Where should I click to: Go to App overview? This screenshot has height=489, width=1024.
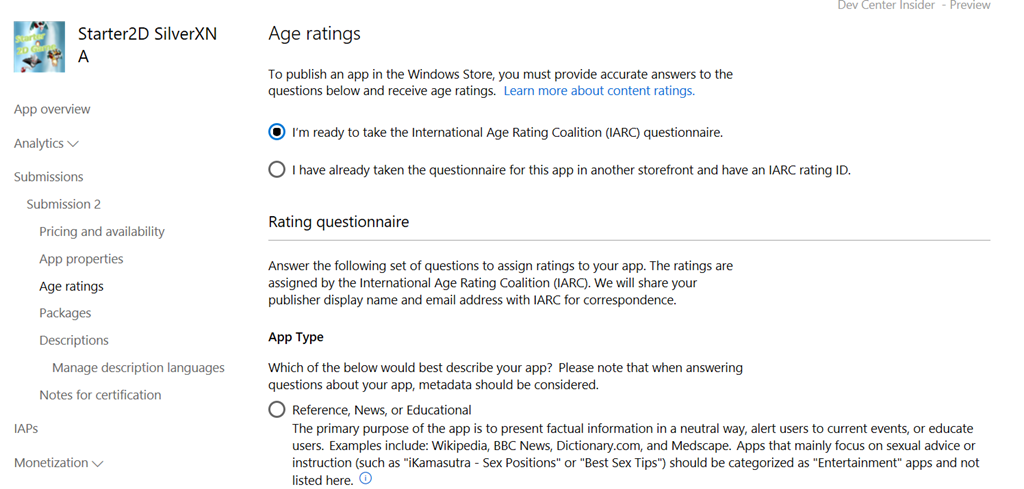pos(52,109)
